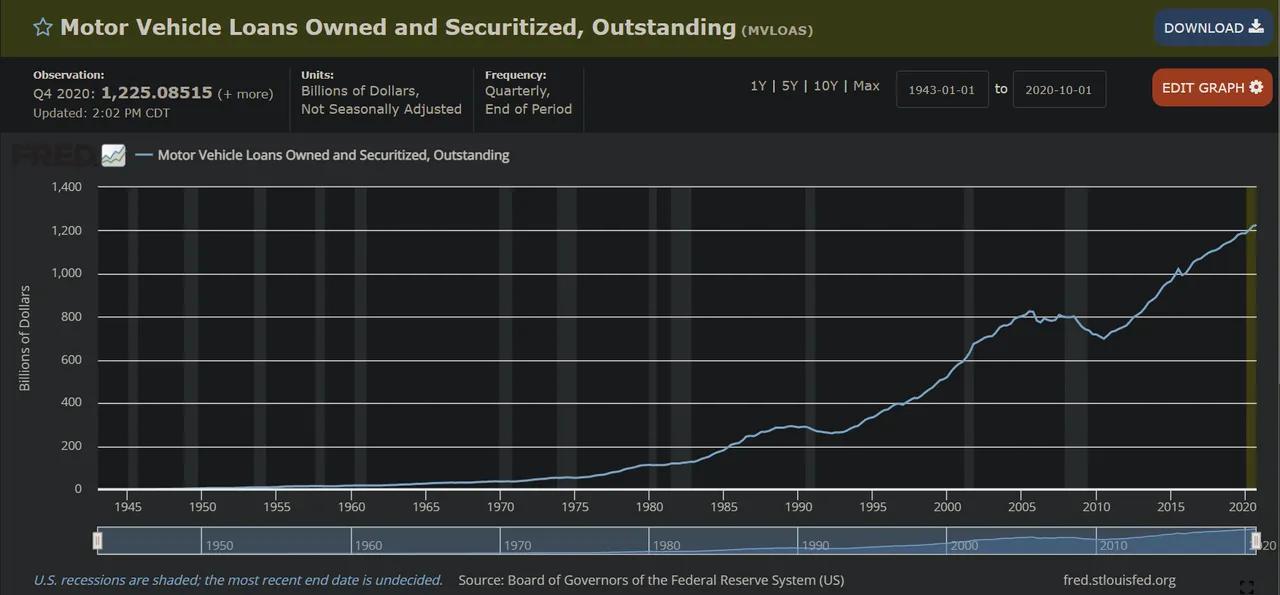Click the observation value 1,225.08515
1280x595 pixels.
[x=157, y=92]
